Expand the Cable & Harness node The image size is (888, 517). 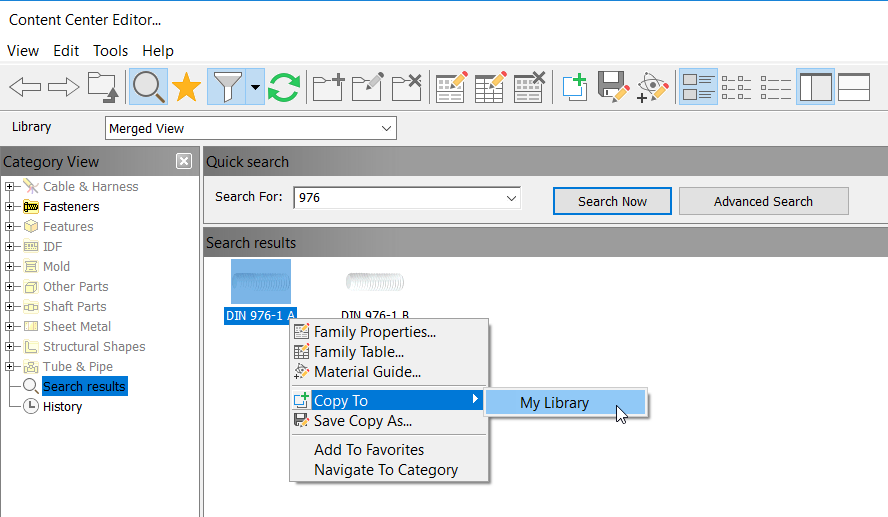pos(9,186)
